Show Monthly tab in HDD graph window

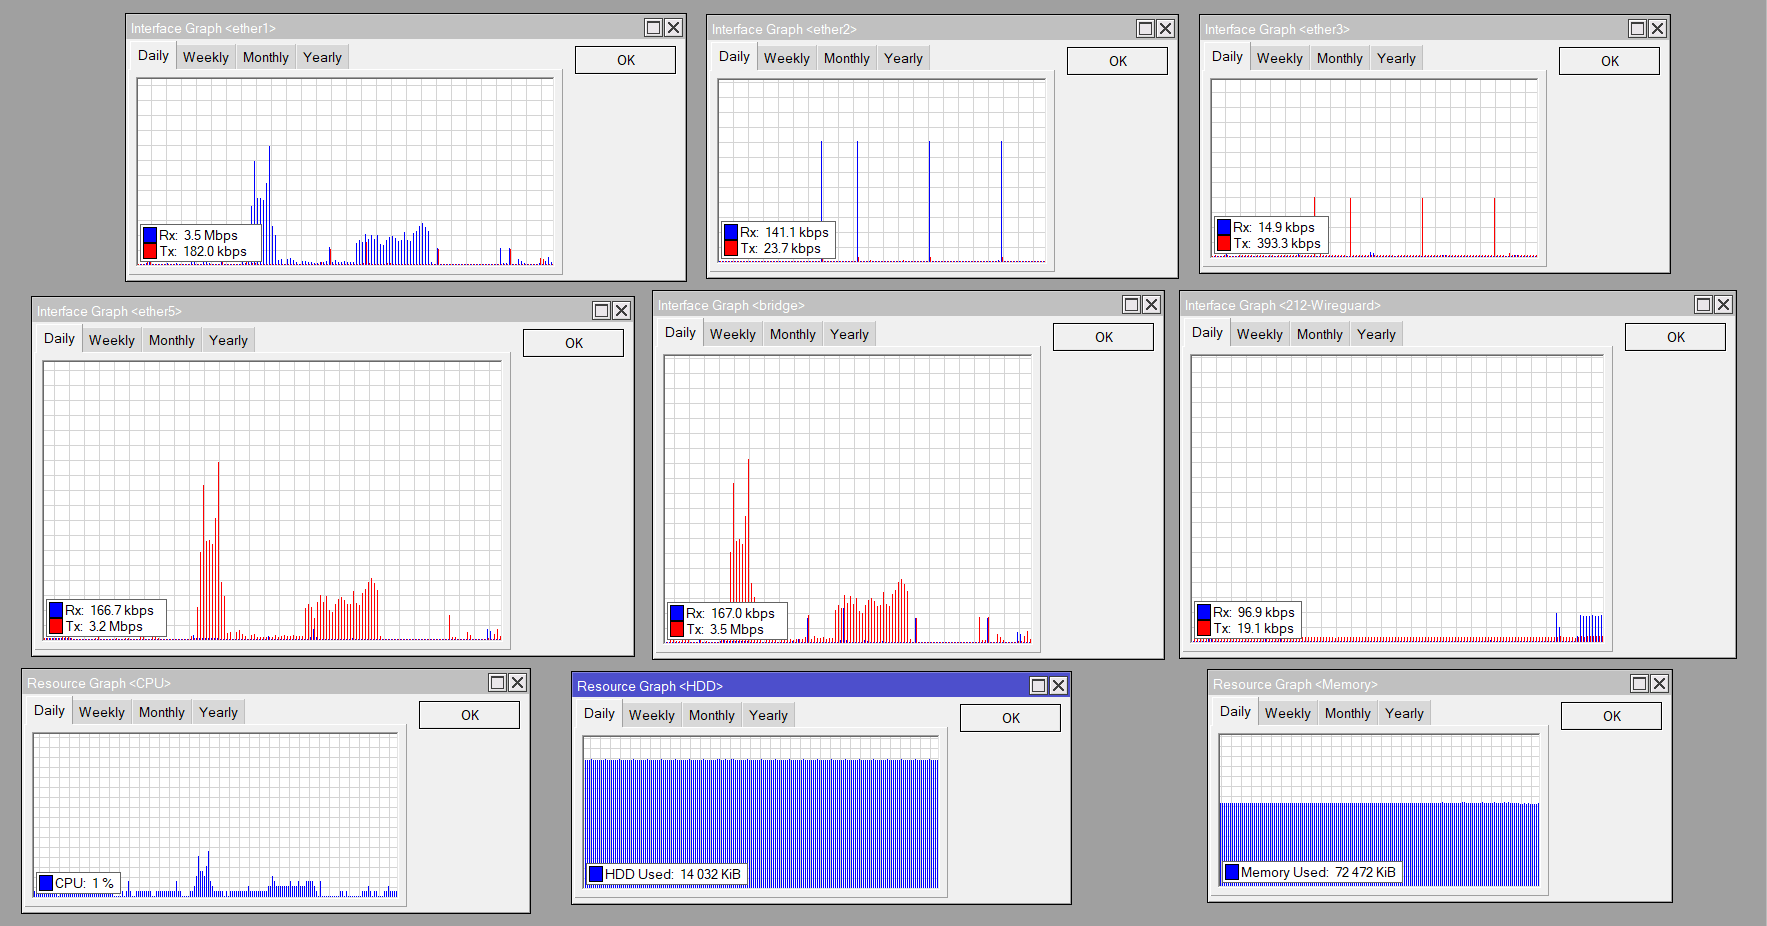tap(711, 715)
